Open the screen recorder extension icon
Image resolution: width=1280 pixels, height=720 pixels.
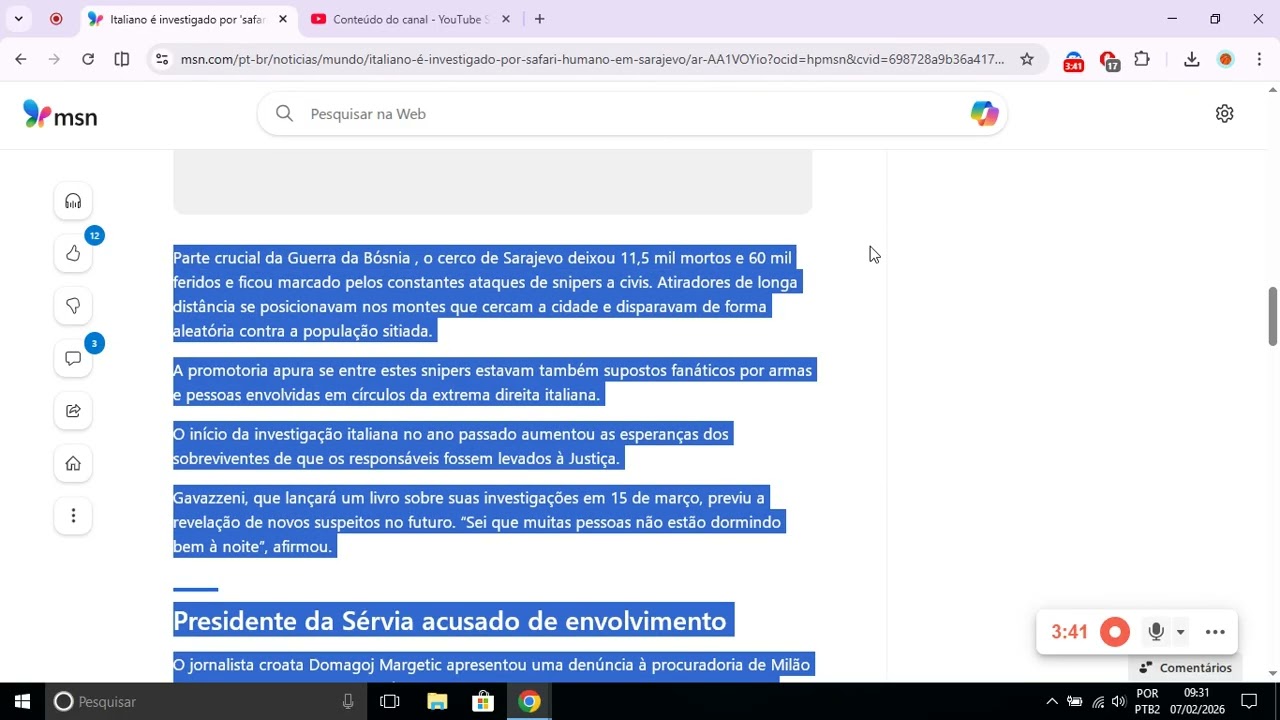[1073, 60]
